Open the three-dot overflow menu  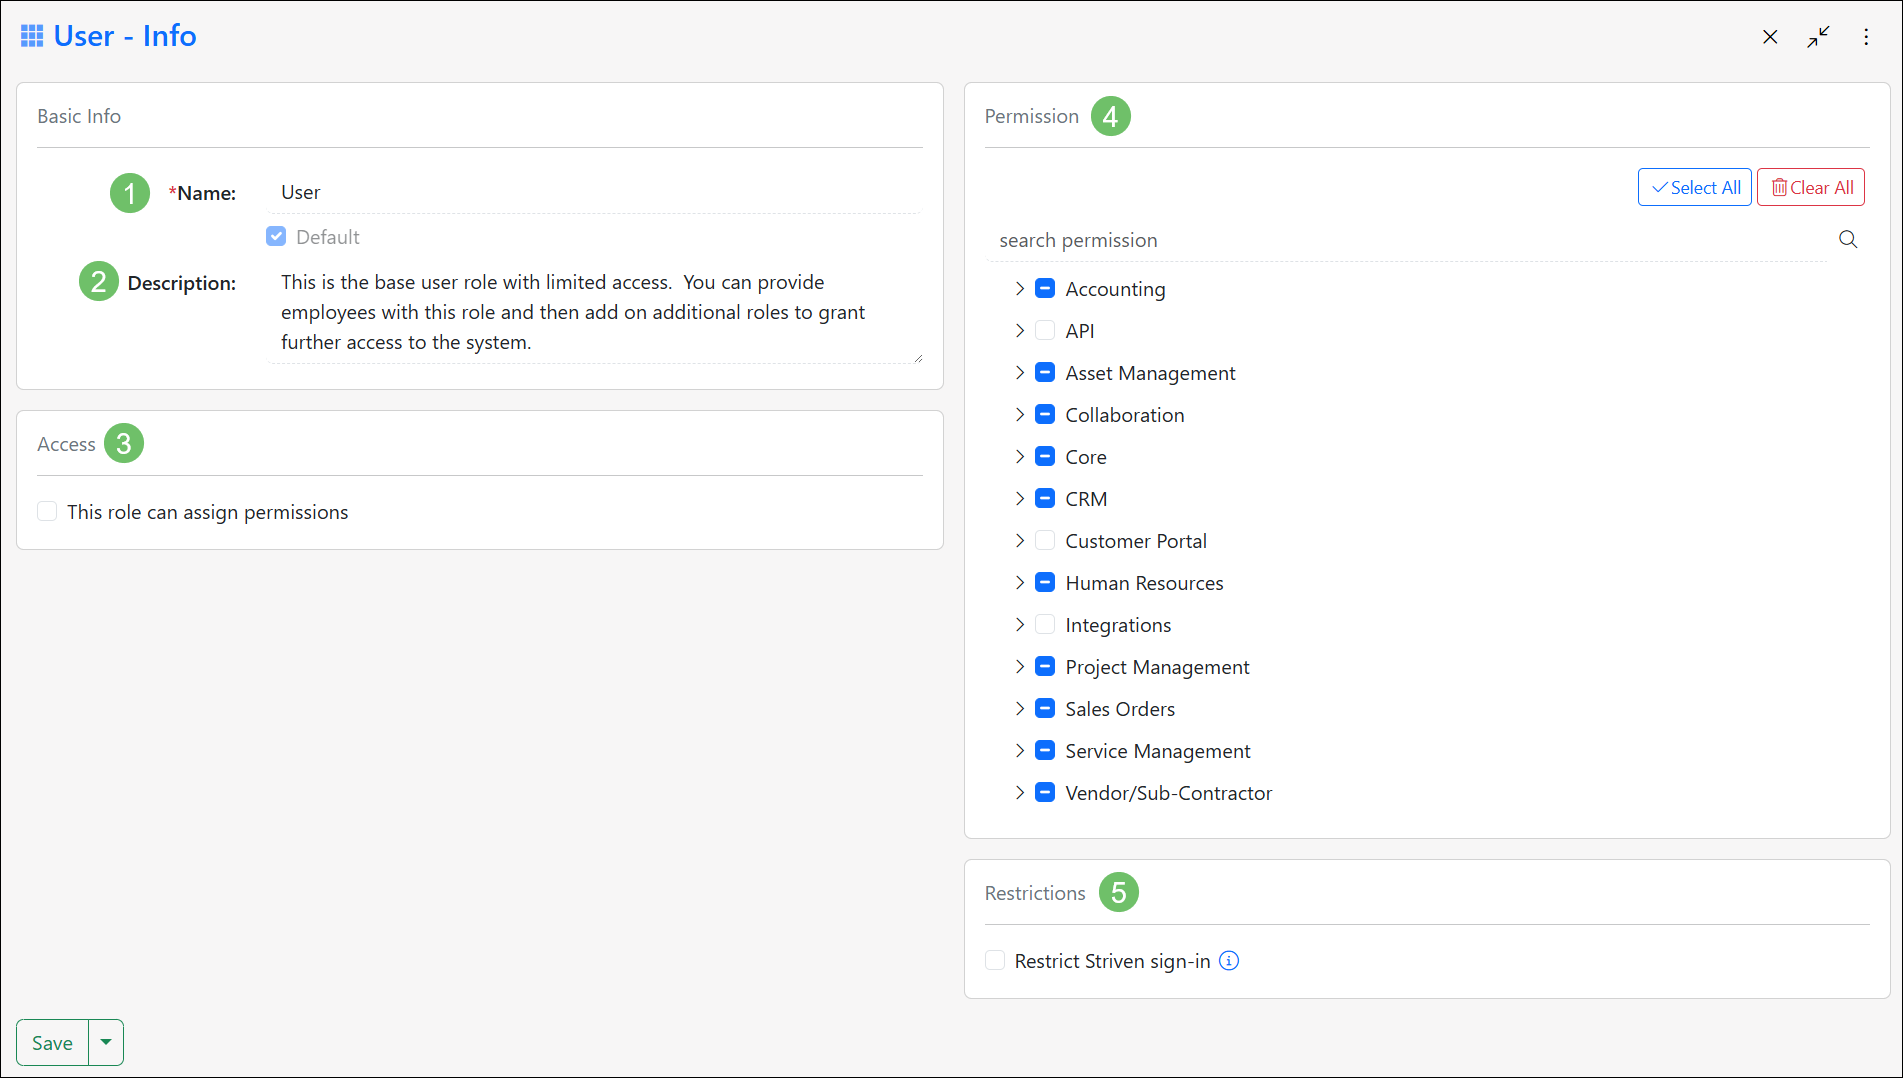point(1866,36)
